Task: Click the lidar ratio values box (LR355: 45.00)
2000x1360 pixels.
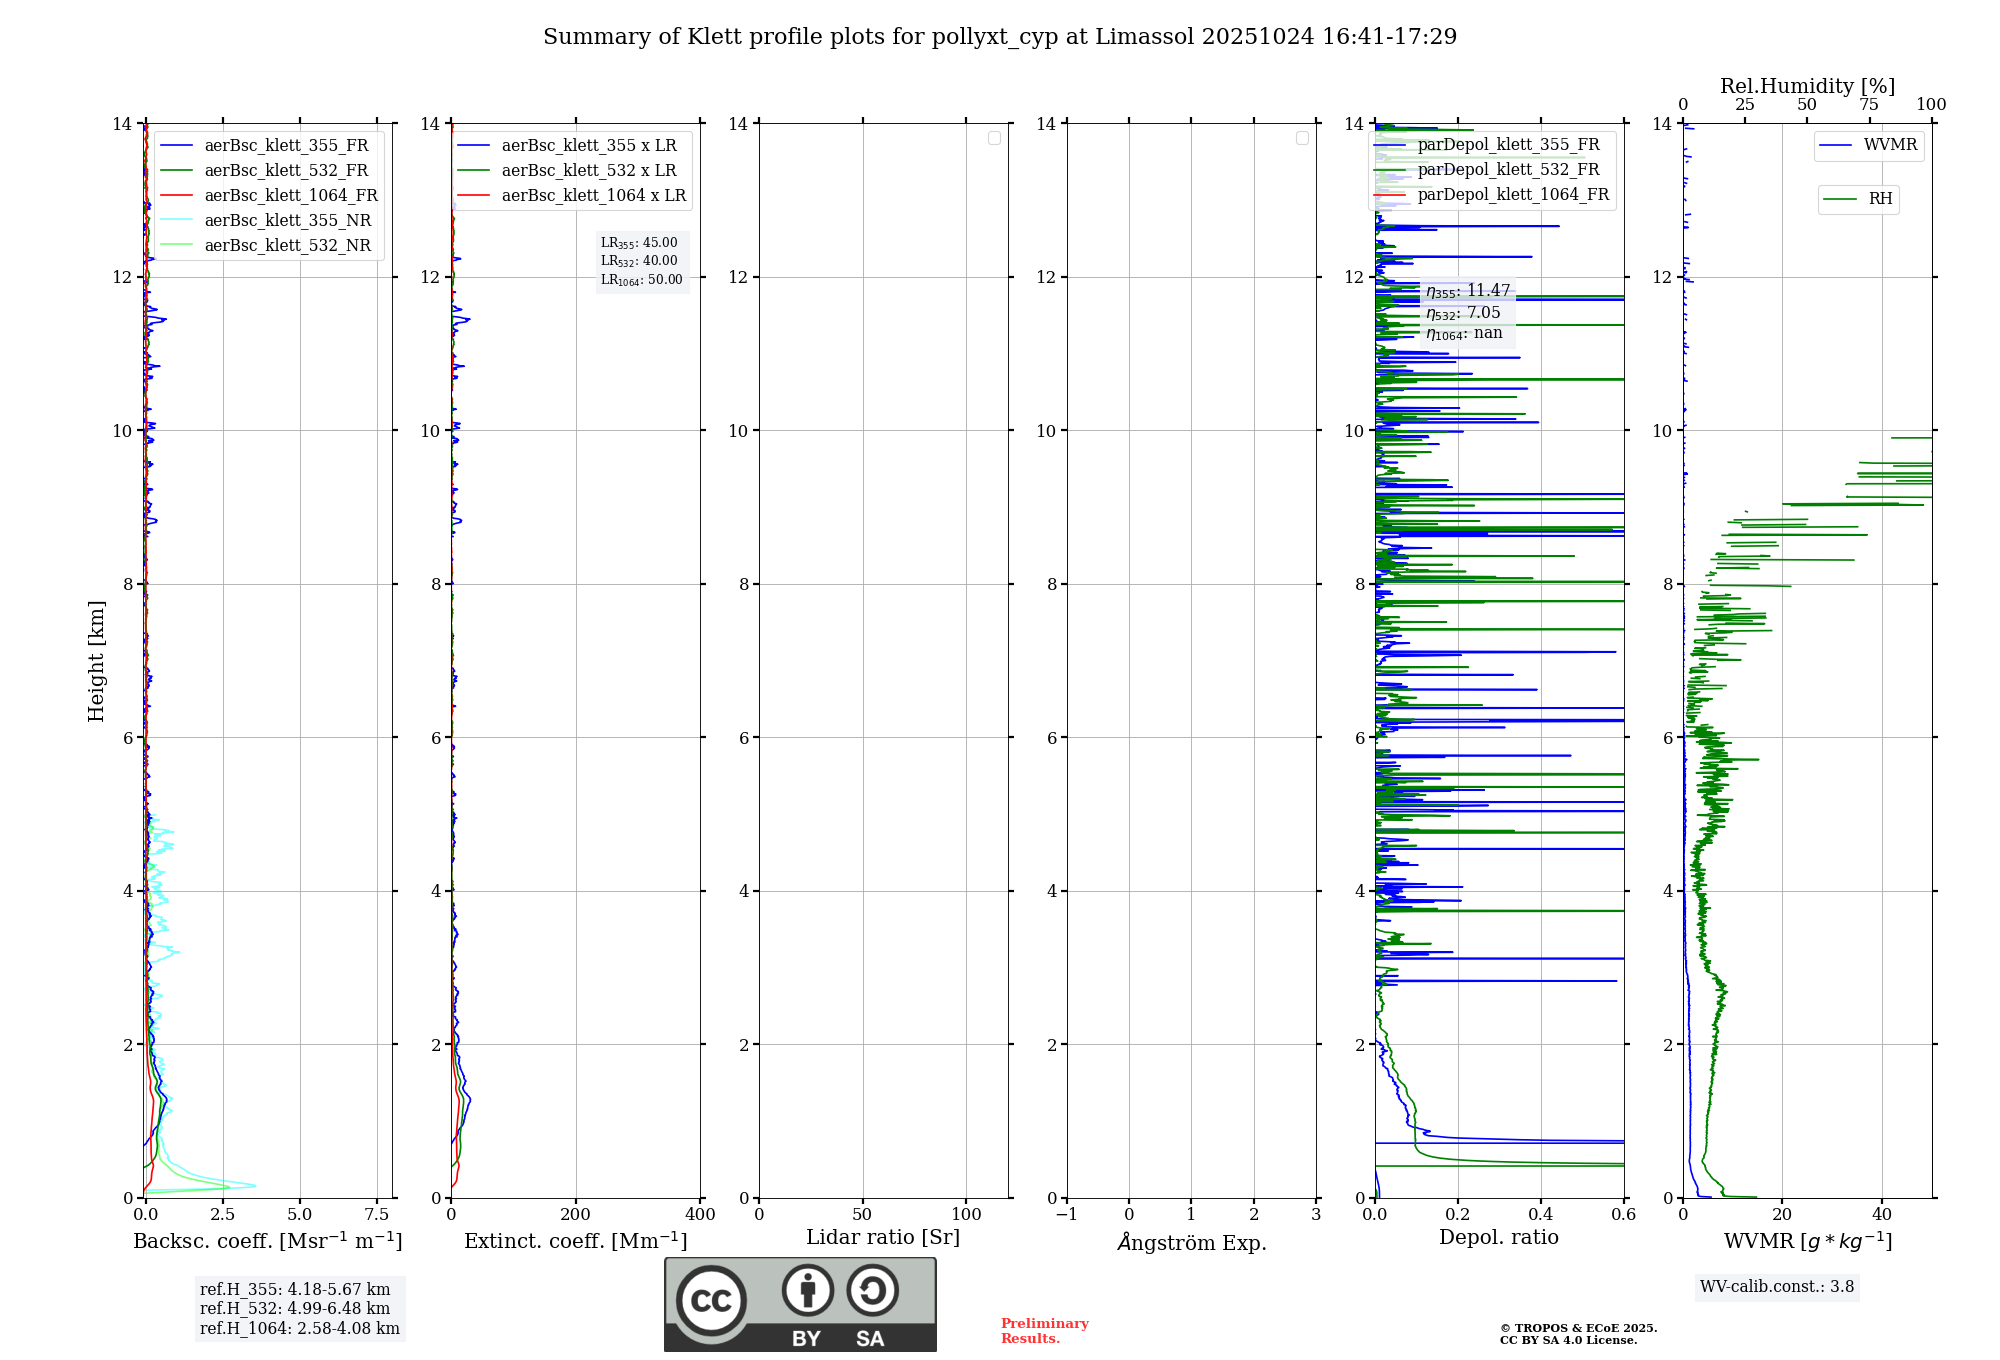Action: (x=641, y=261)
